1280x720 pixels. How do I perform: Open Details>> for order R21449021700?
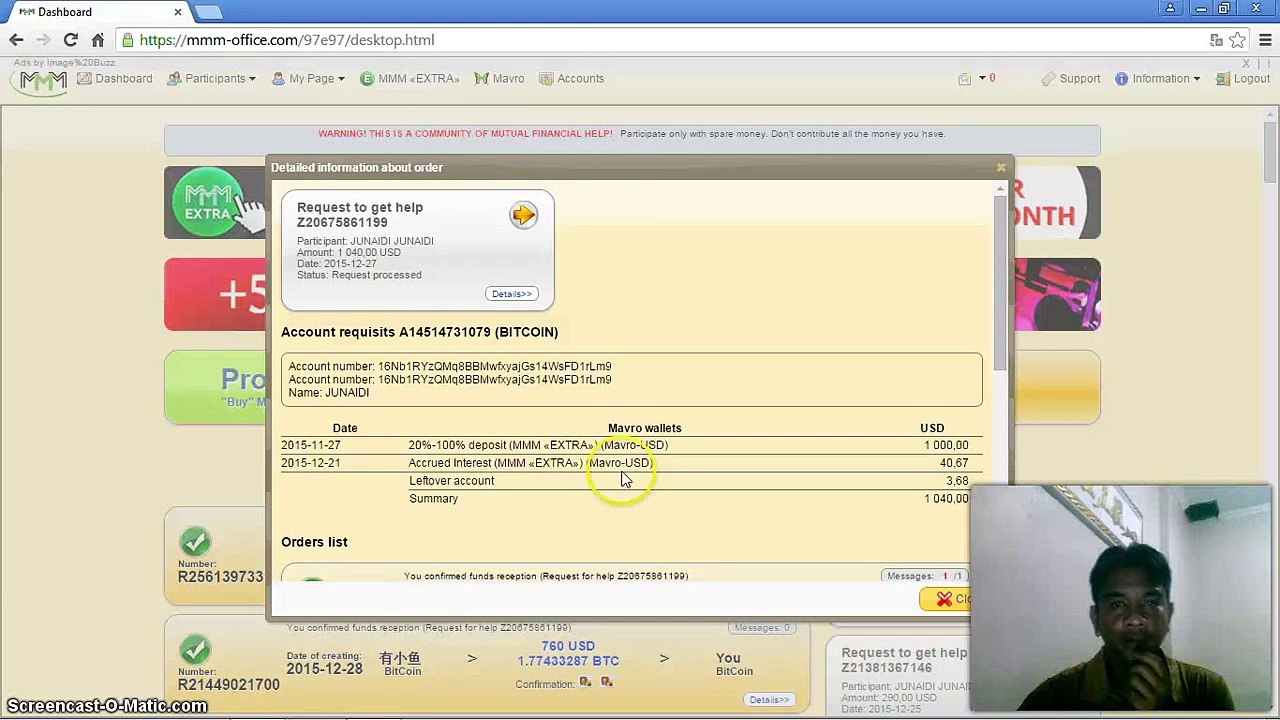tap(769, 700)
